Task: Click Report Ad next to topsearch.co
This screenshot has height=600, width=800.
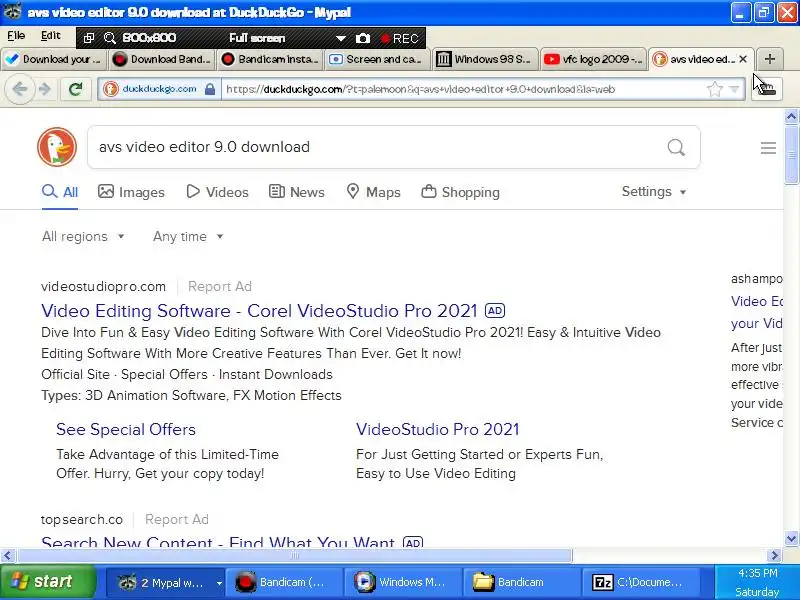Action: (x=177, y=519)
